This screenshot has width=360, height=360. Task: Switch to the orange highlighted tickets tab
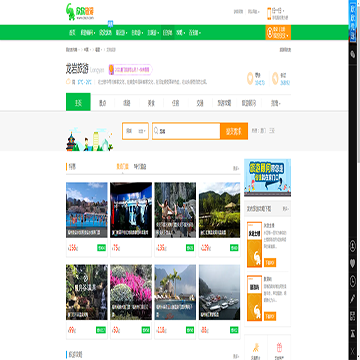(122, 166)
